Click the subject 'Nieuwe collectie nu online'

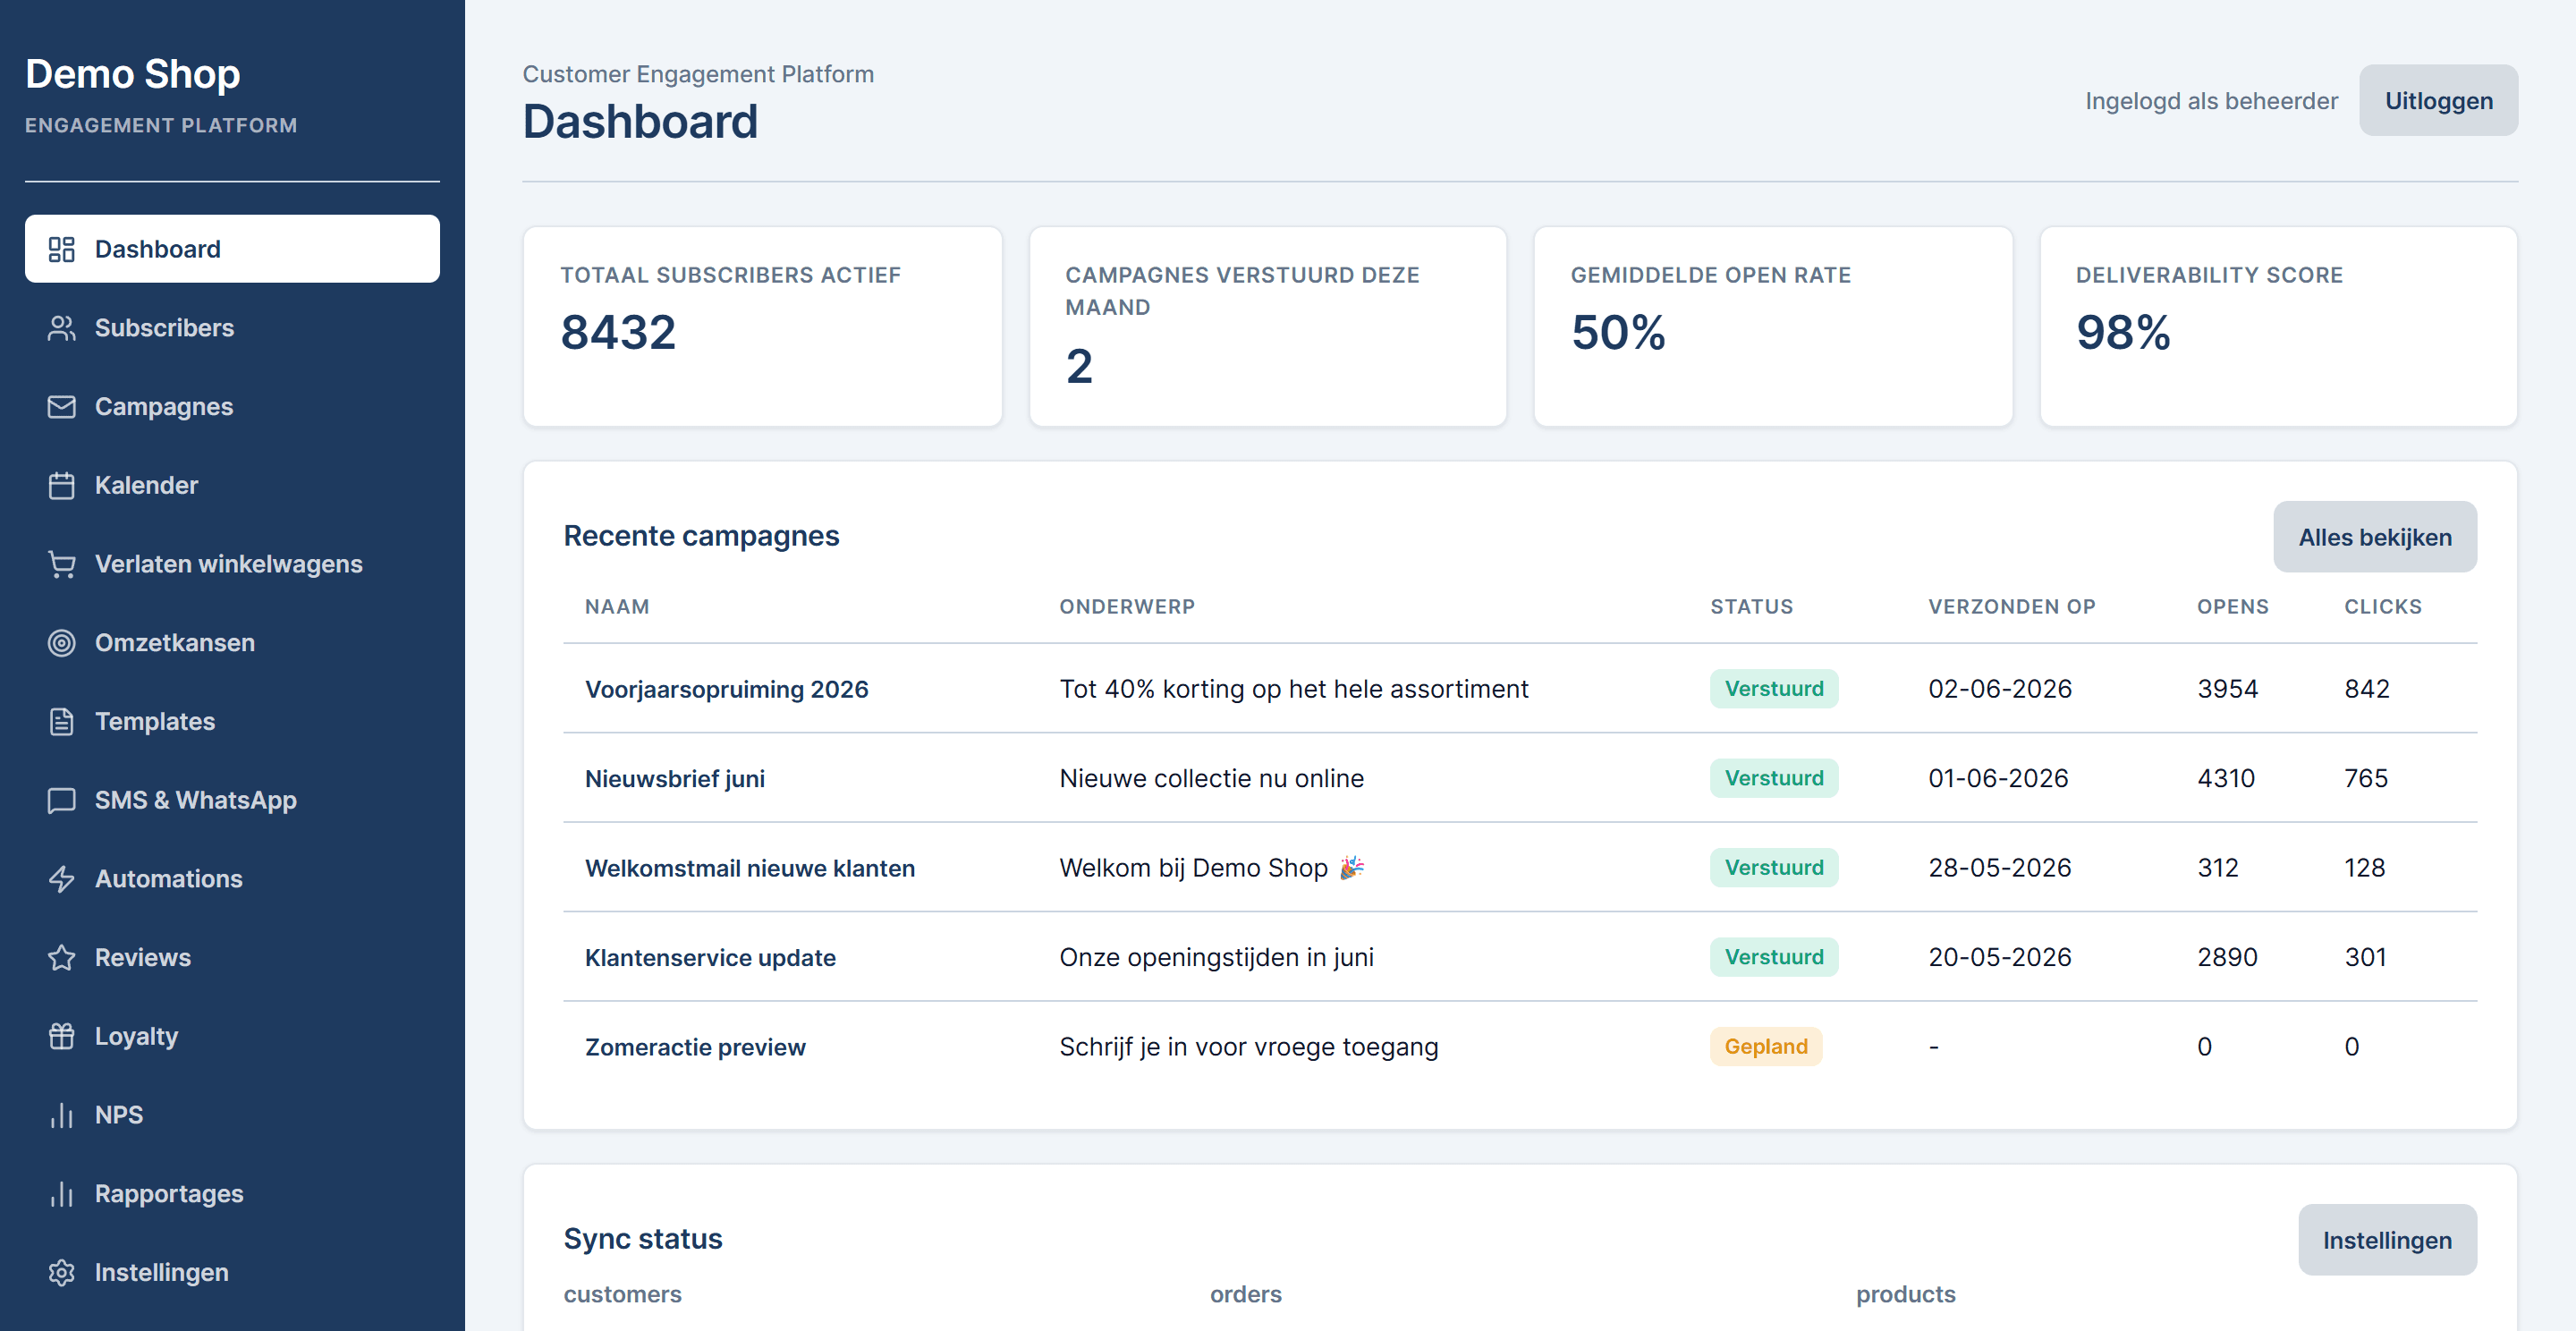point(1211,778)
